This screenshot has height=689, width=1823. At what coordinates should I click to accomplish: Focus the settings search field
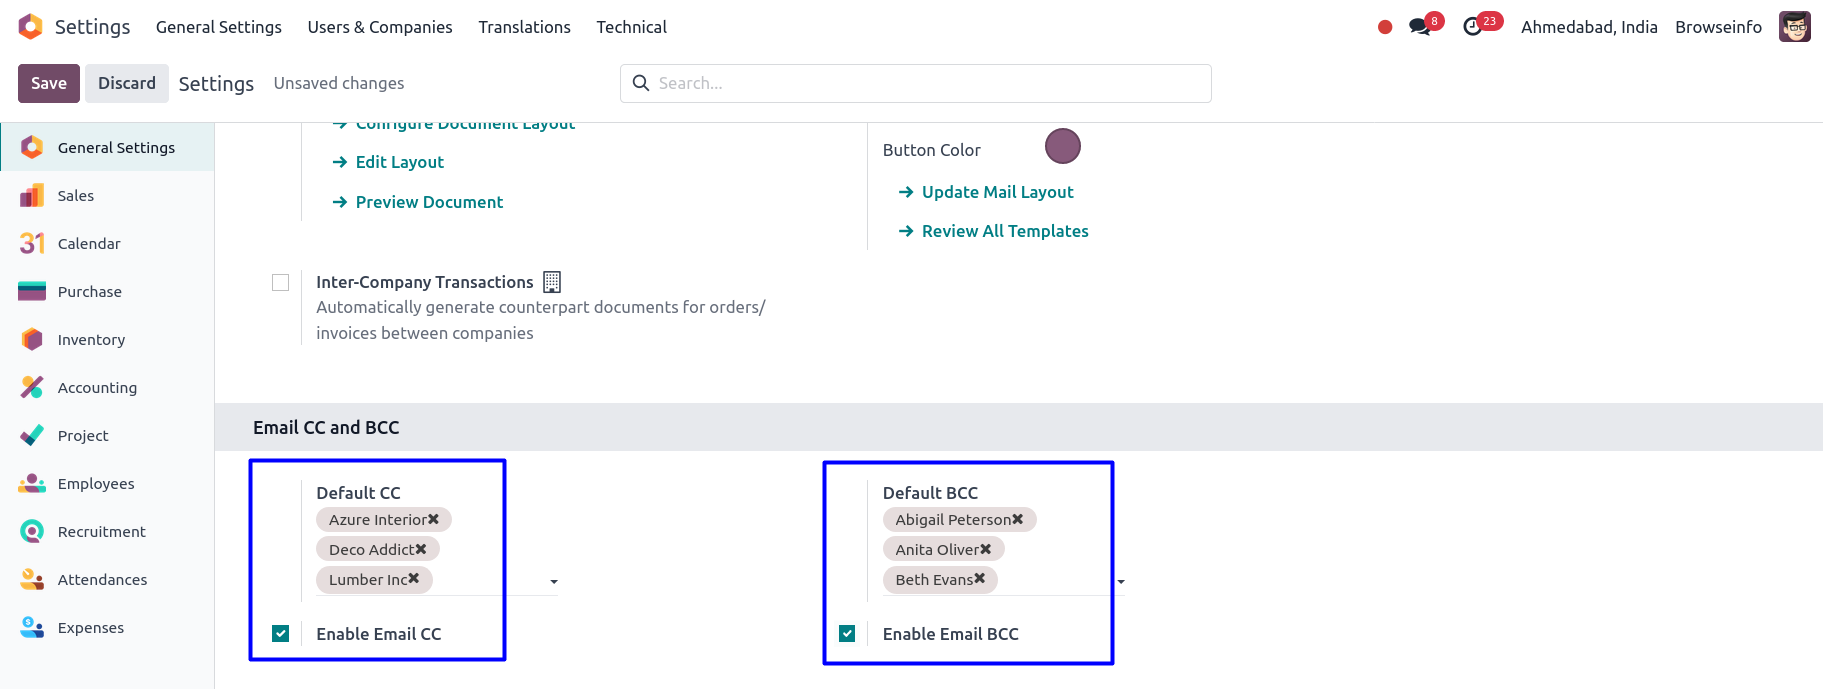[x=930, y=84]
